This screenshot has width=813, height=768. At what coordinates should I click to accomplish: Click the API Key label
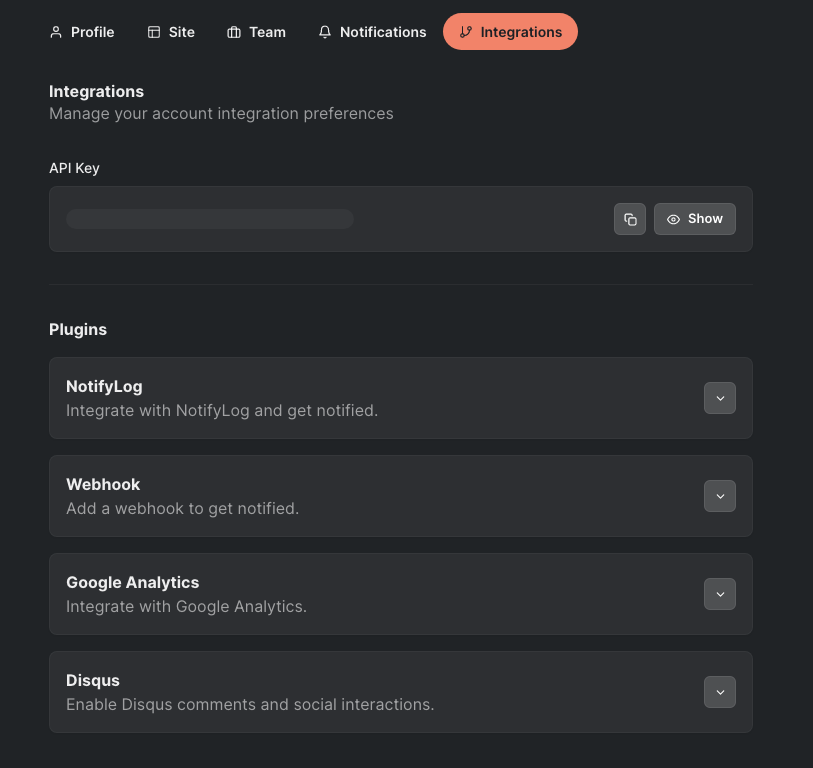point(74,169)
